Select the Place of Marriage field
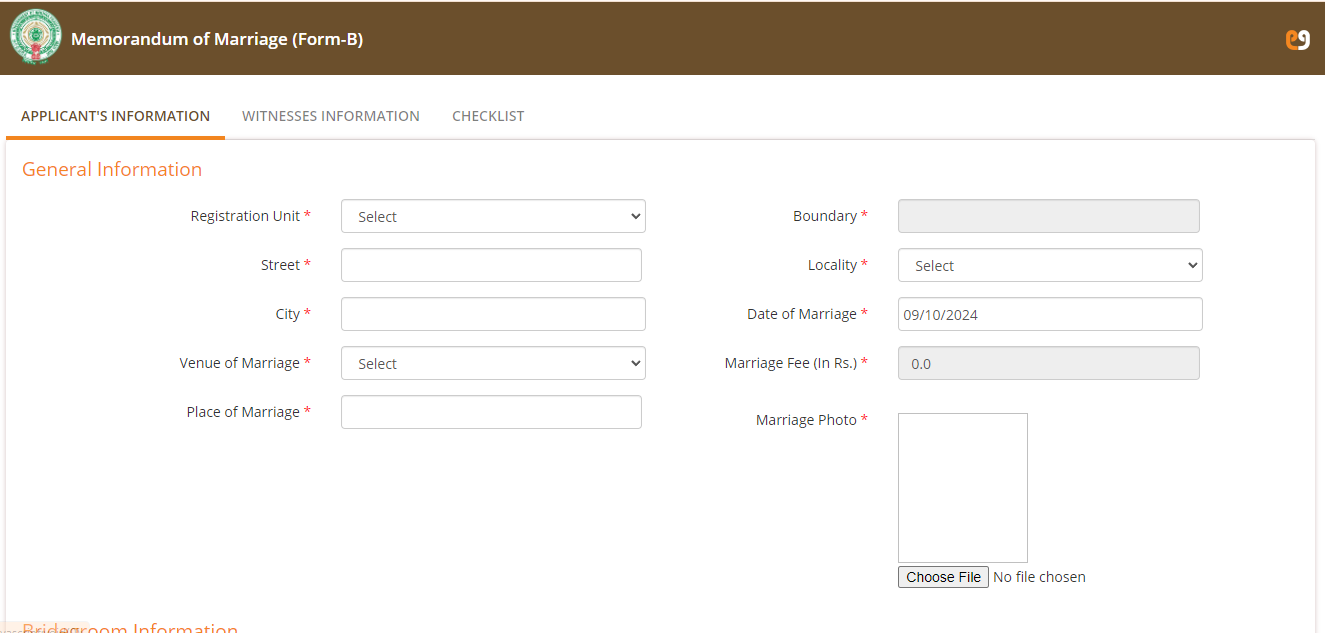 (491, 412)
